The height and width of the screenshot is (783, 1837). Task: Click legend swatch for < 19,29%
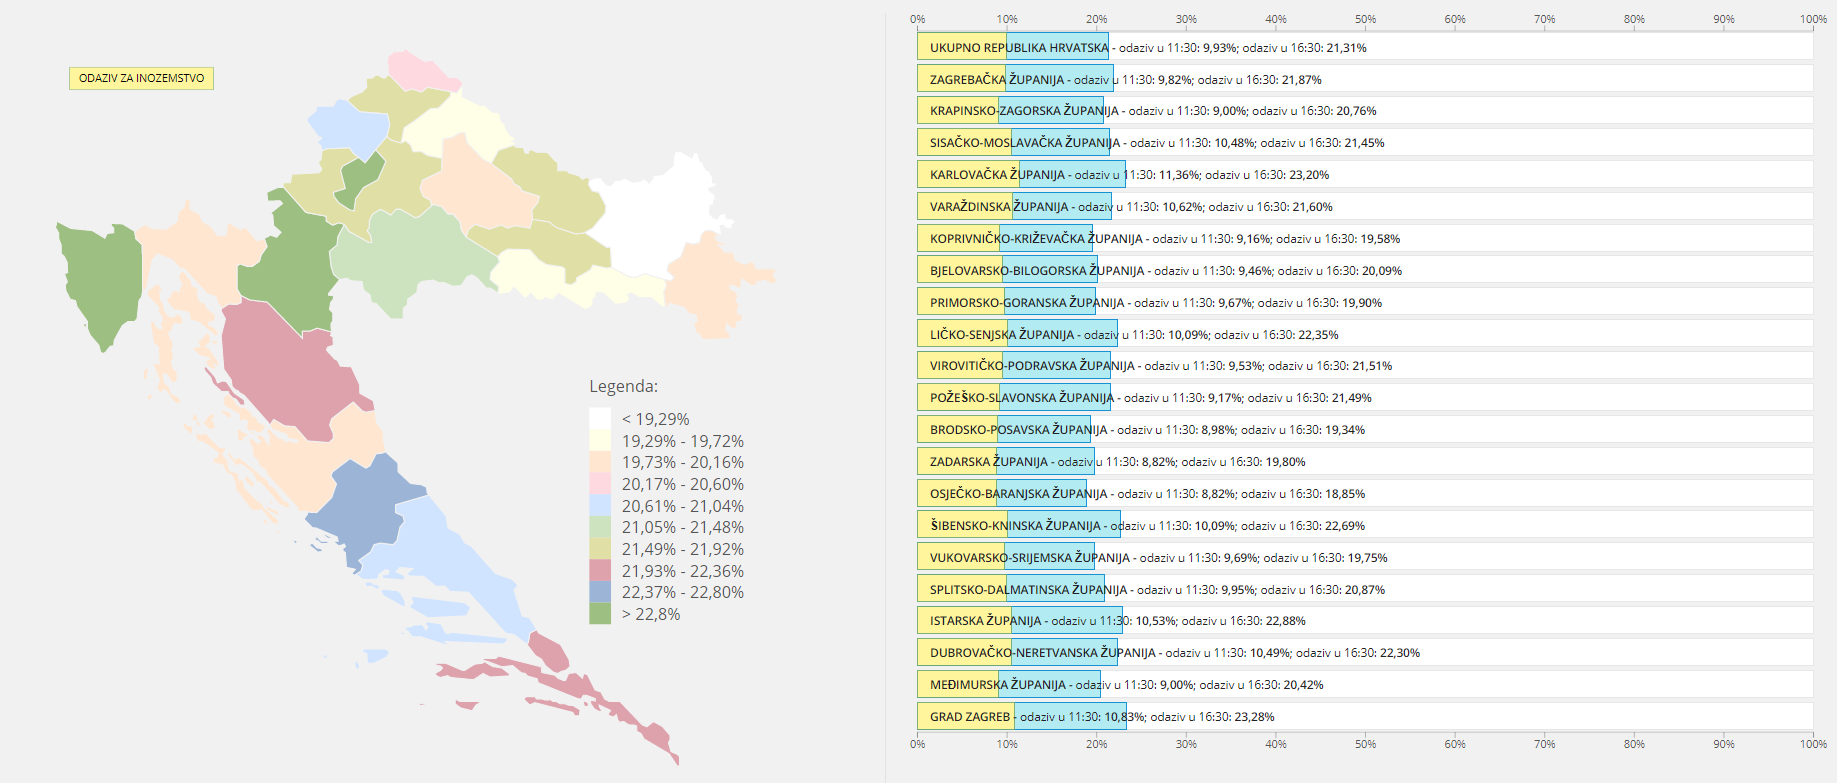600,419
